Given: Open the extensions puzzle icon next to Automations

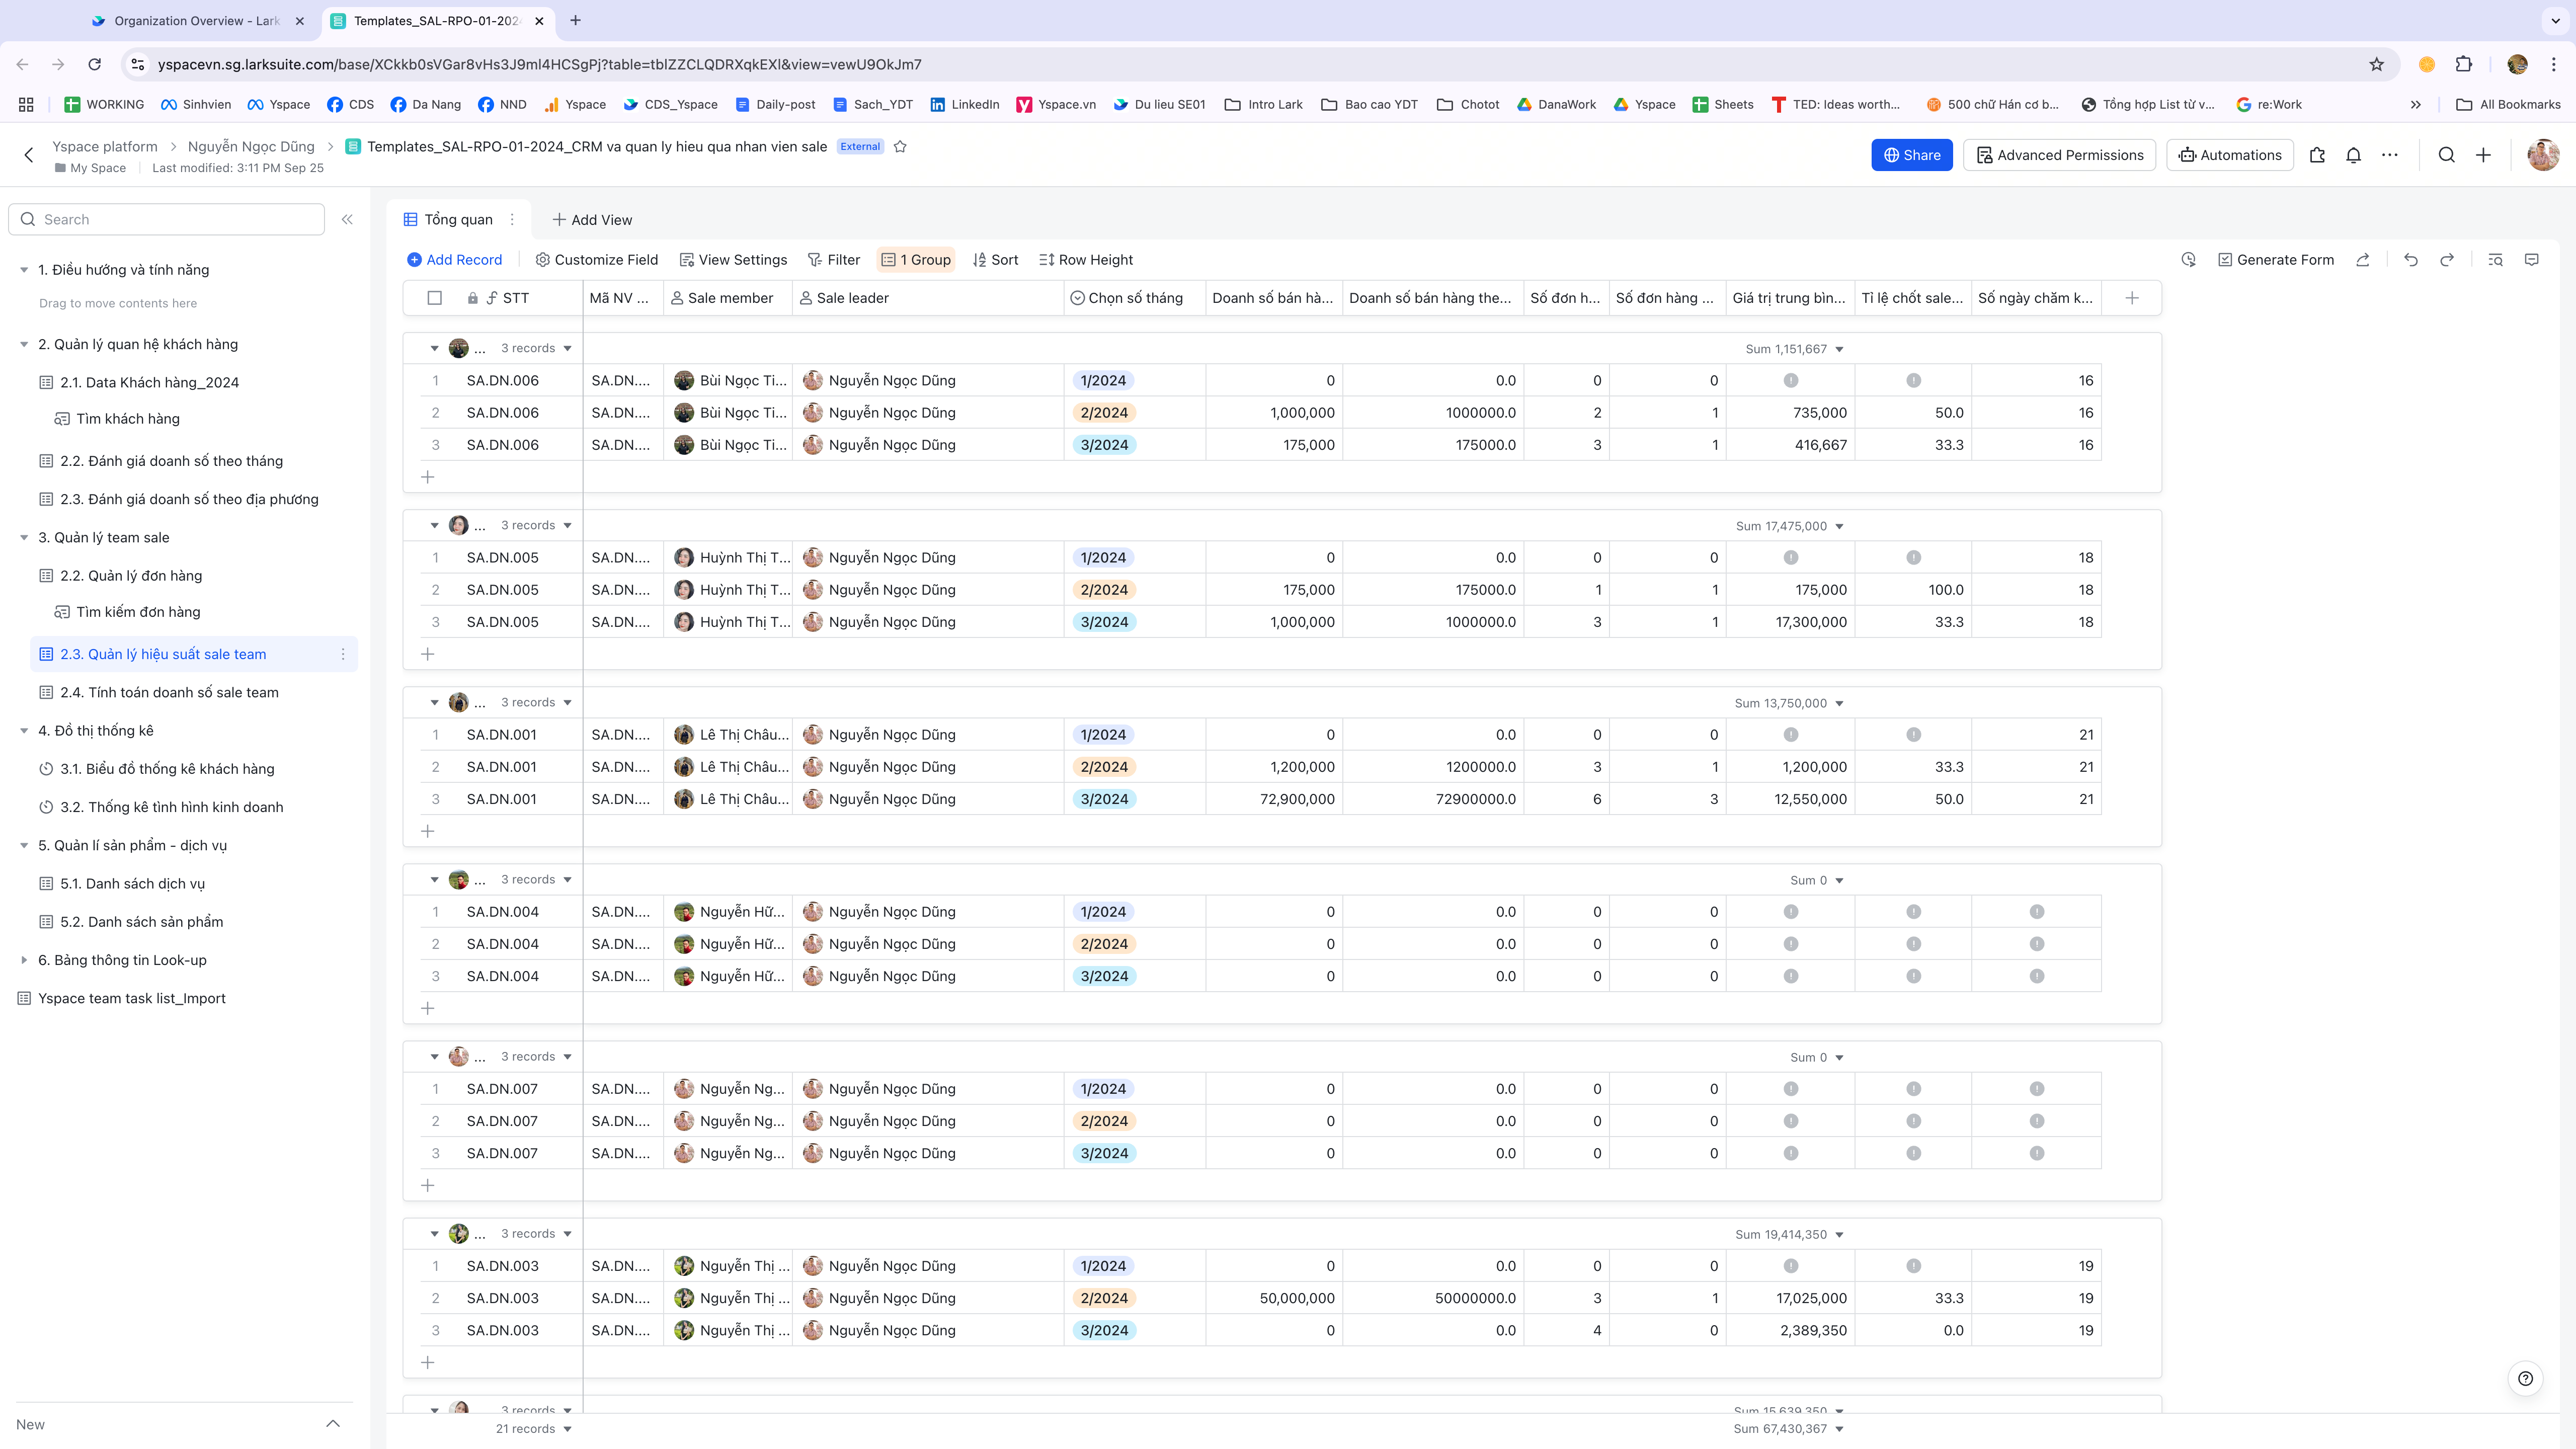Looking at the screenshot, I should pyautogui.click(x=2317, y=155).
